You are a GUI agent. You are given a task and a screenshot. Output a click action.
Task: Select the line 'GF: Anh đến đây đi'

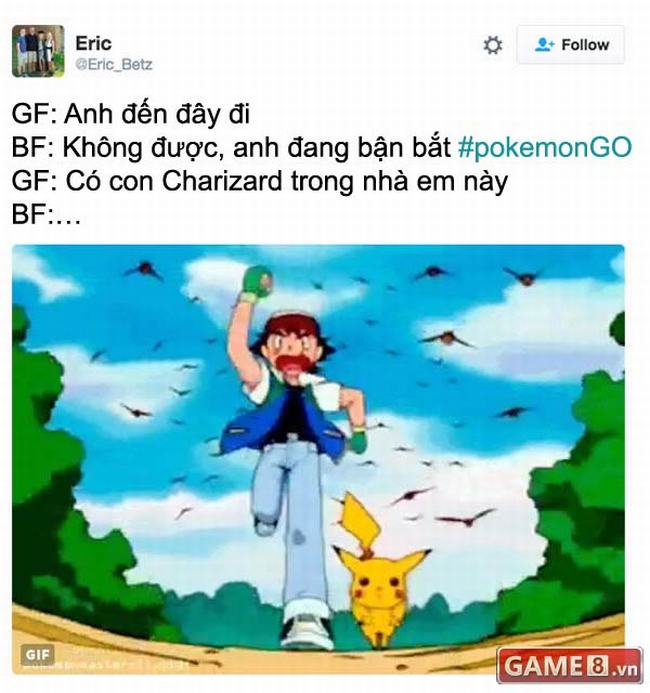click(131, 114)
